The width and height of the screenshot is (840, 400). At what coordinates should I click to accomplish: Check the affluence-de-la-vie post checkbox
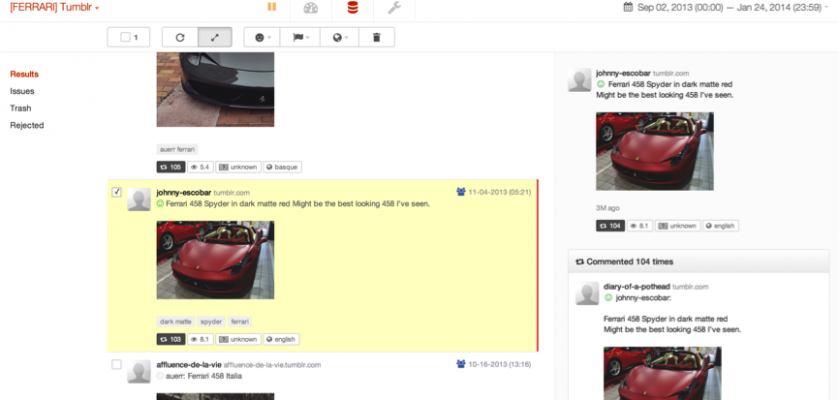tap(116, 365)
